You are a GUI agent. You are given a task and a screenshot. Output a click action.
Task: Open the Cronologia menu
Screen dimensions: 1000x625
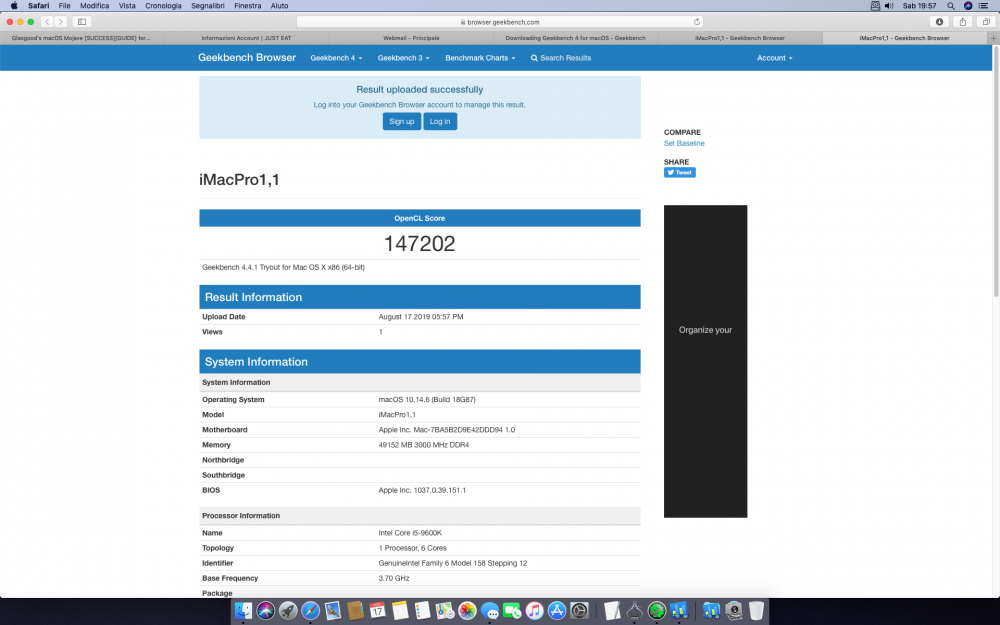coord(163,6)
